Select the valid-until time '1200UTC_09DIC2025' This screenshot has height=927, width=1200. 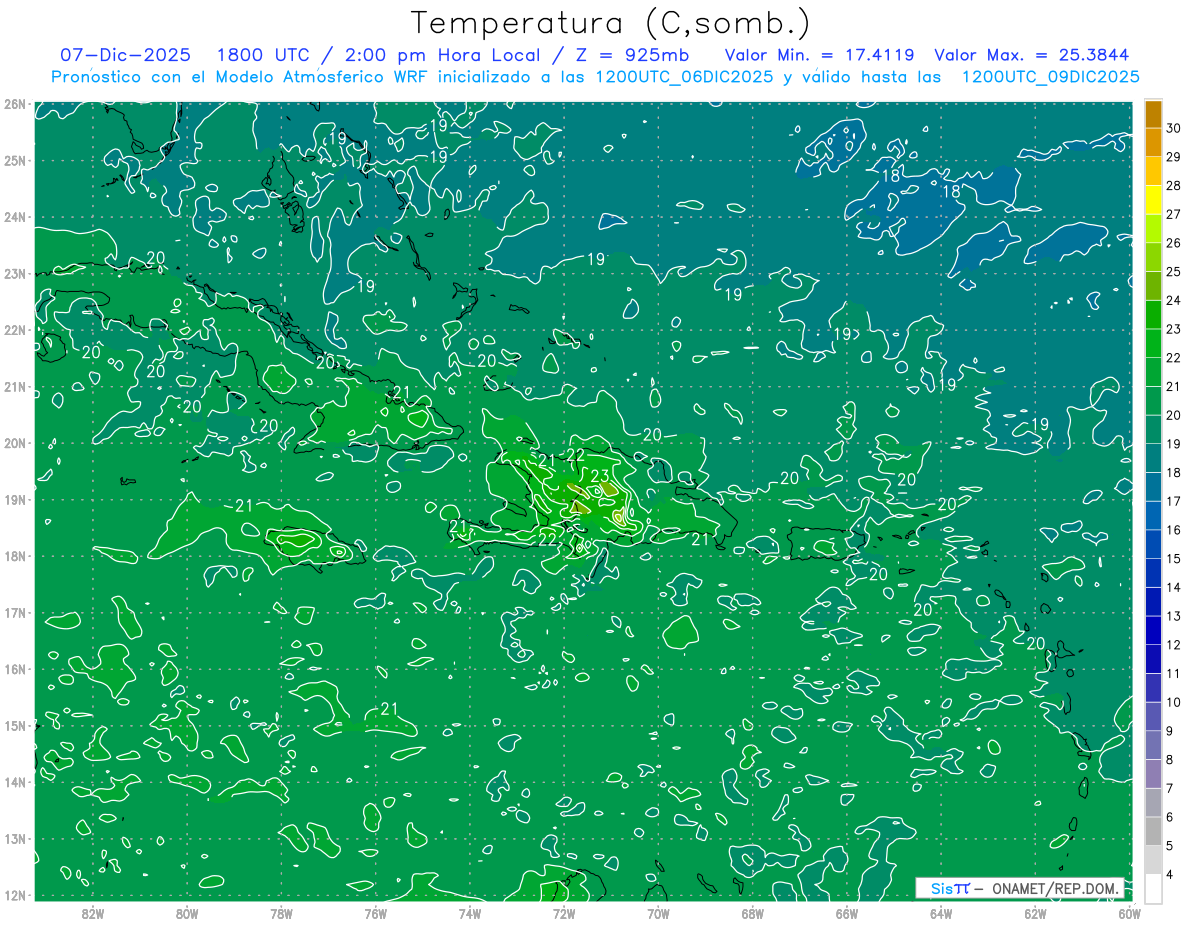1050,77
